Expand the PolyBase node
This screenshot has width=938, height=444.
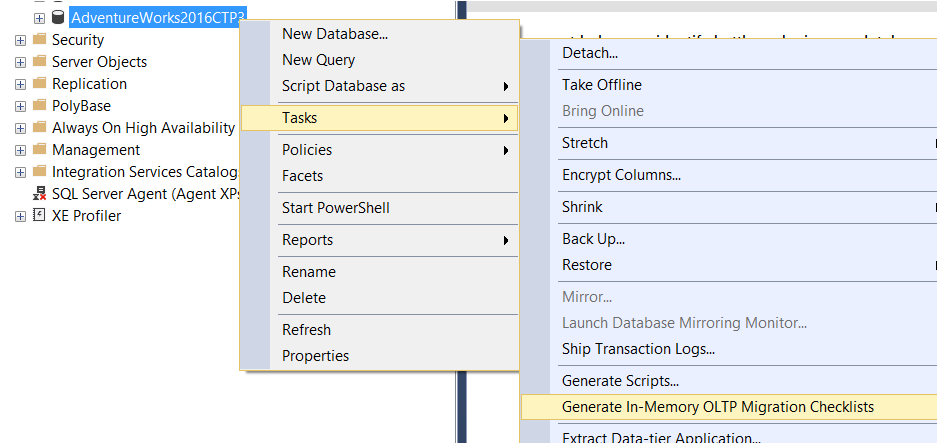[20, 107]
